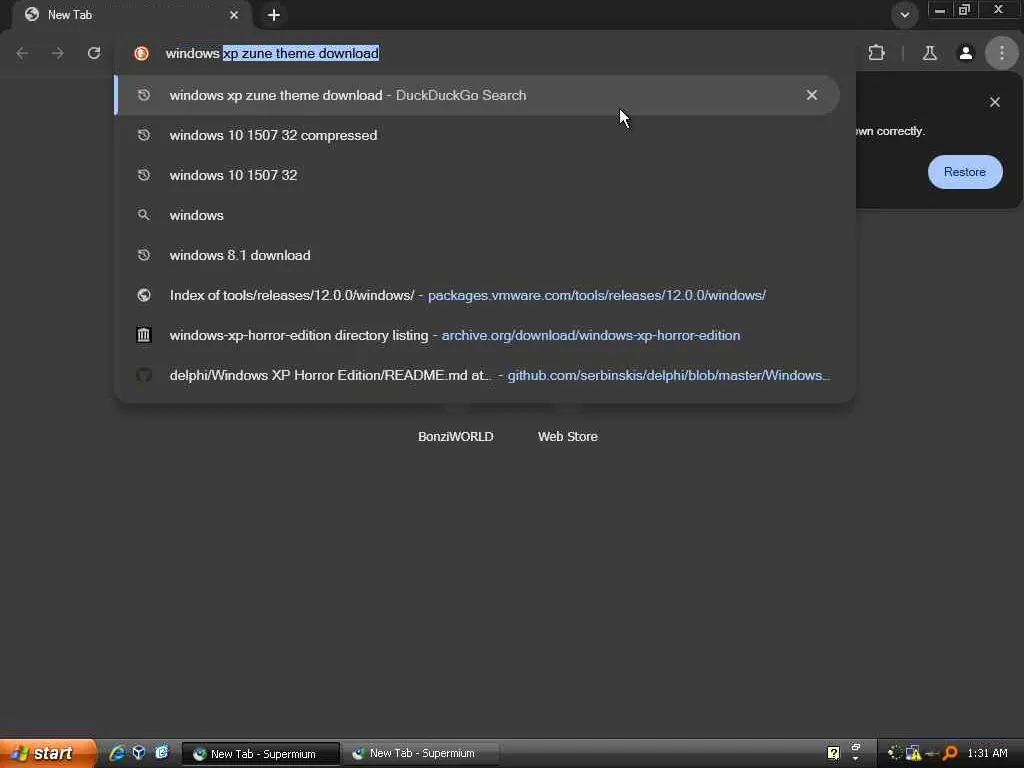Click the cube icon in quick launch
This screenshot has height=768, width=1024.
pos(138,753)
